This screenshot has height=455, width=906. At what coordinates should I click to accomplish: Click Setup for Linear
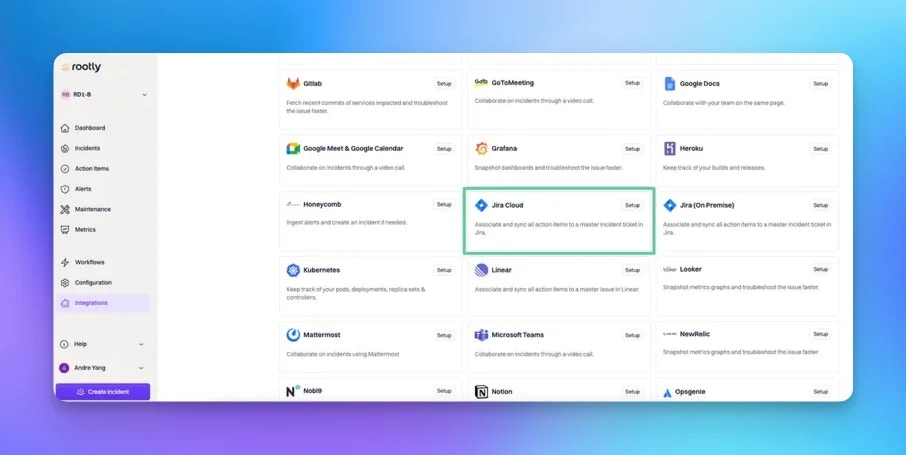pyautogui.click(x=632, y=270)
